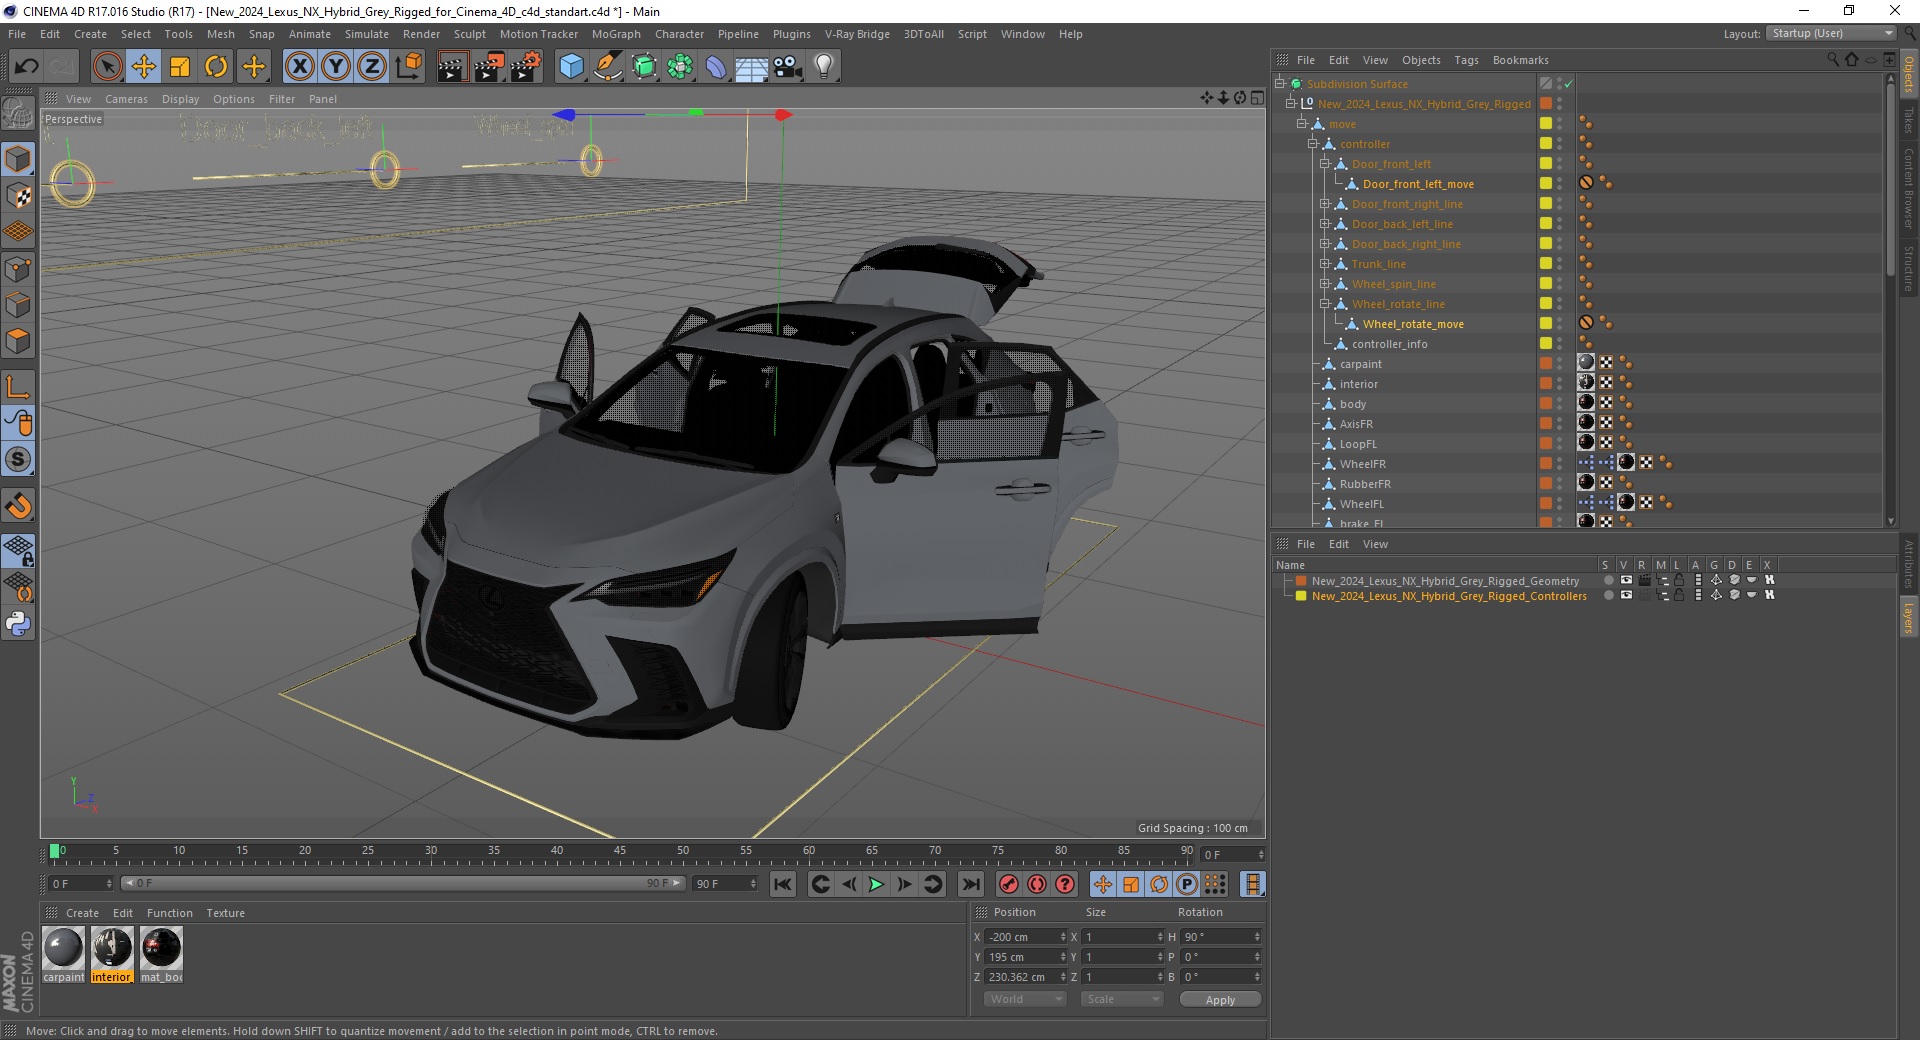Go to end of animation
Image resolution: width=1920 pixels, height=1040 pixels.
pos(970,884)
